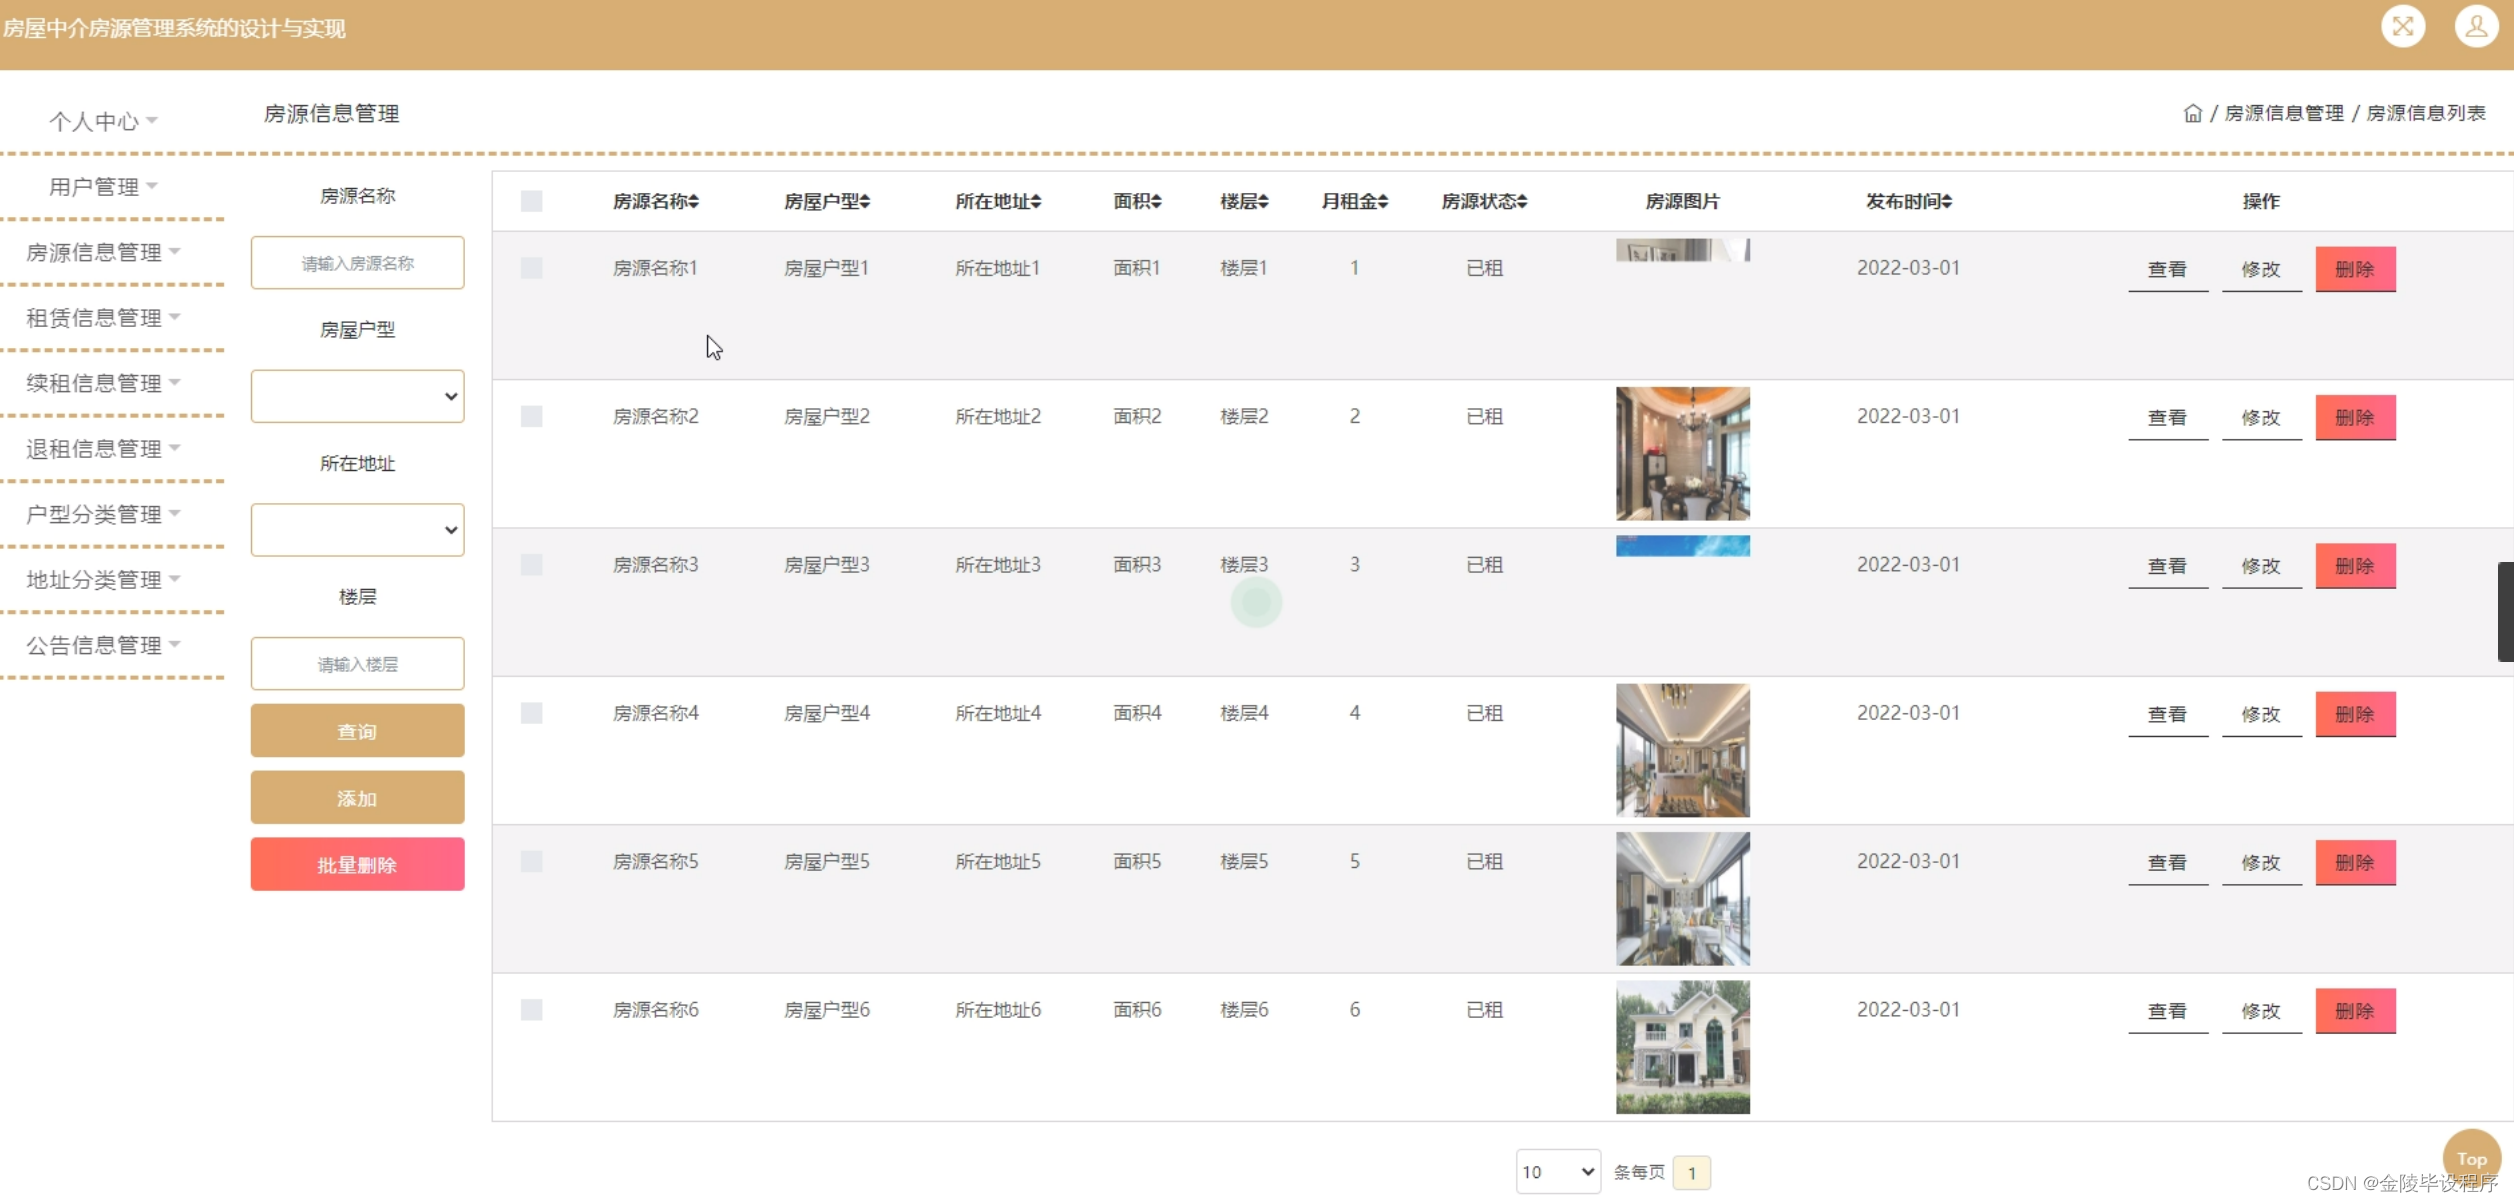Sort table by 房源状态 column
This screenshot has height=1202, width=2514.
(x=1484, y=202)
